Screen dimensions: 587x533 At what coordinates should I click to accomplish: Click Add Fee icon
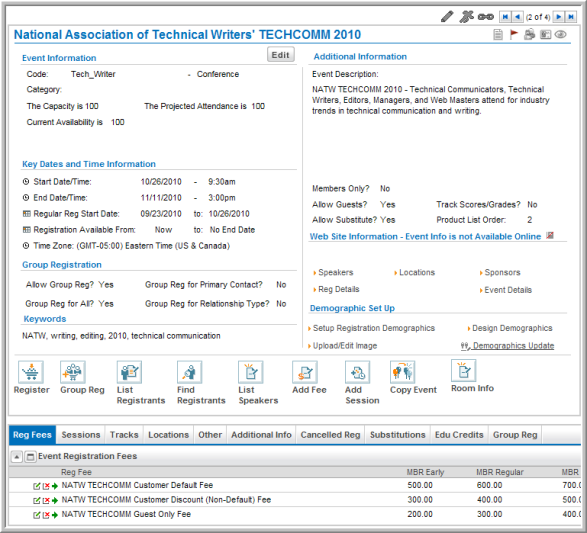coord(305,372)
